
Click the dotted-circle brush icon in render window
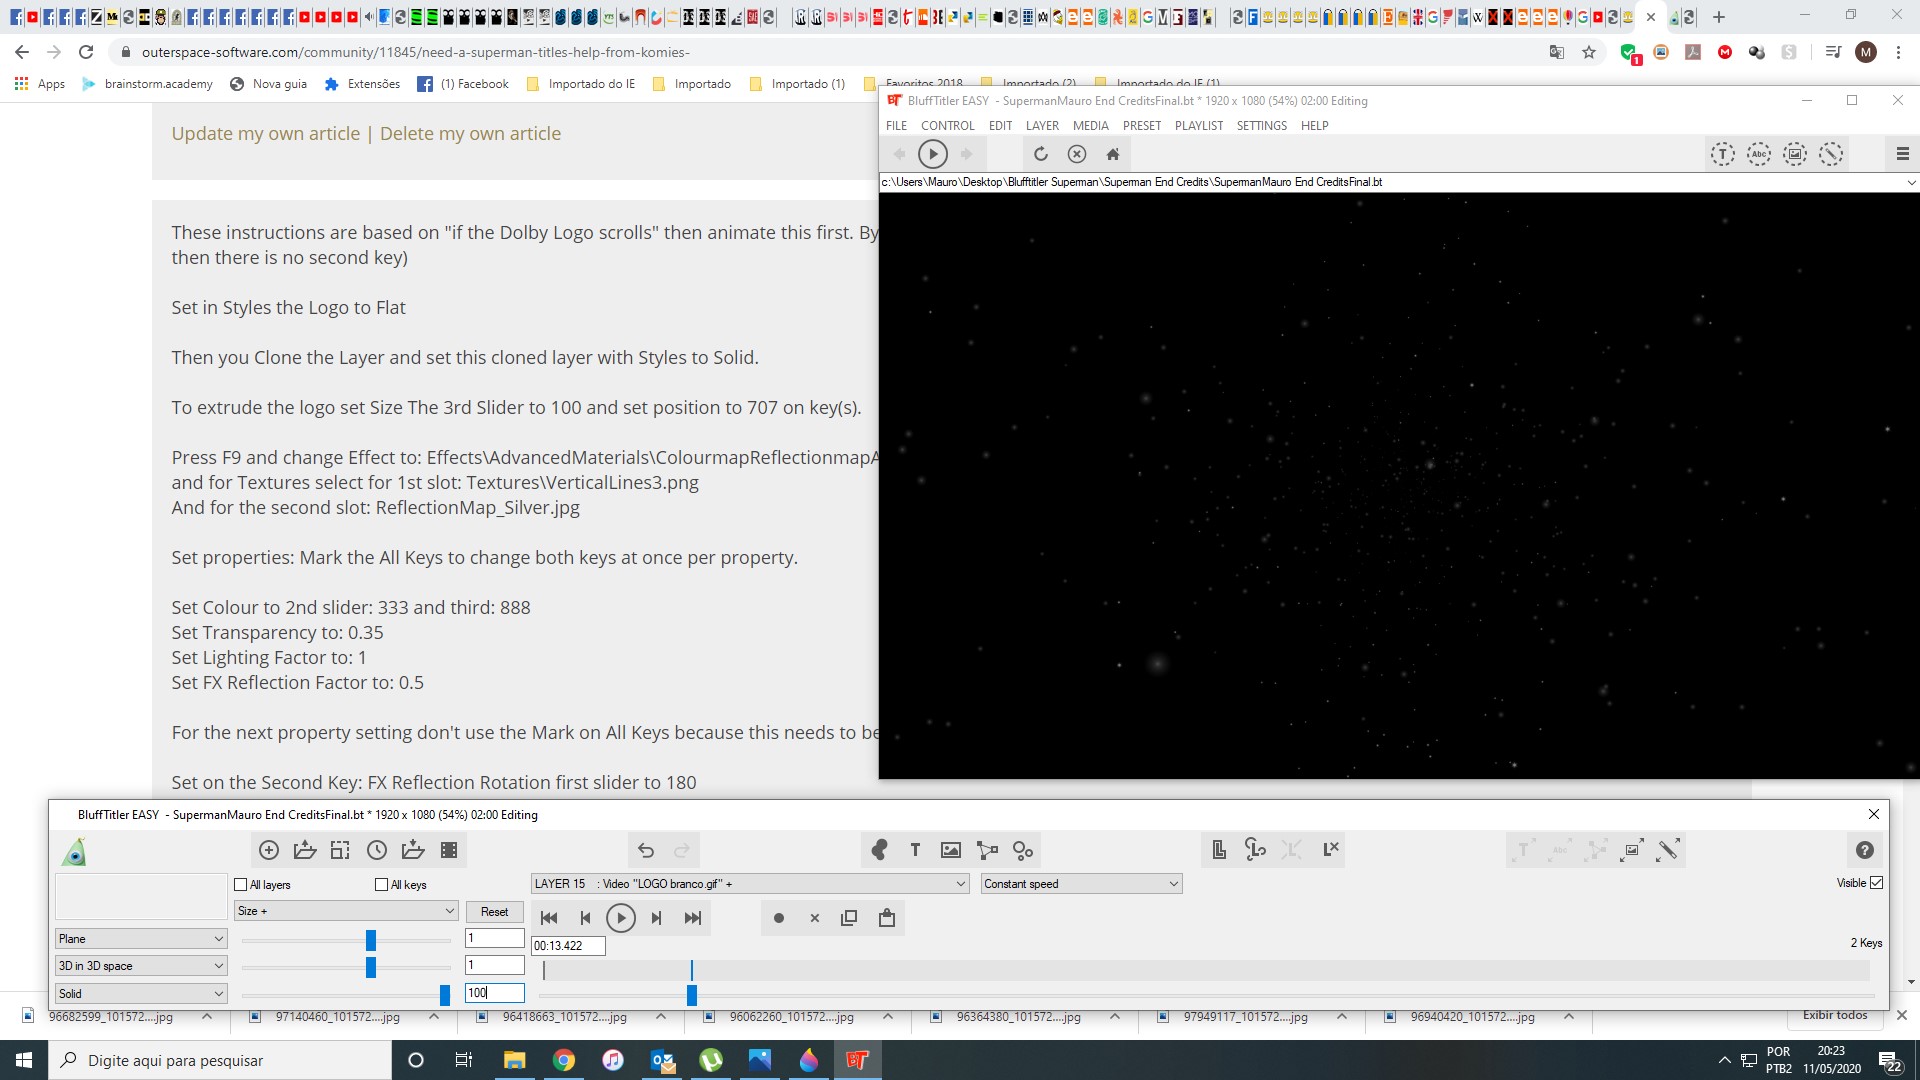[1831, 154]
